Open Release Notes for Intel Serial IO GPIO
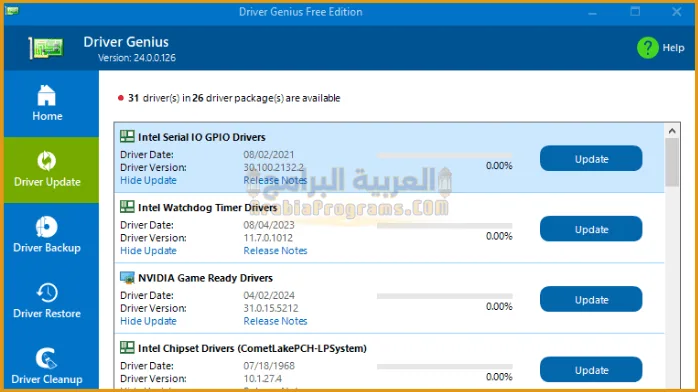Screen dimensions: 698x392 pos(275,180)
